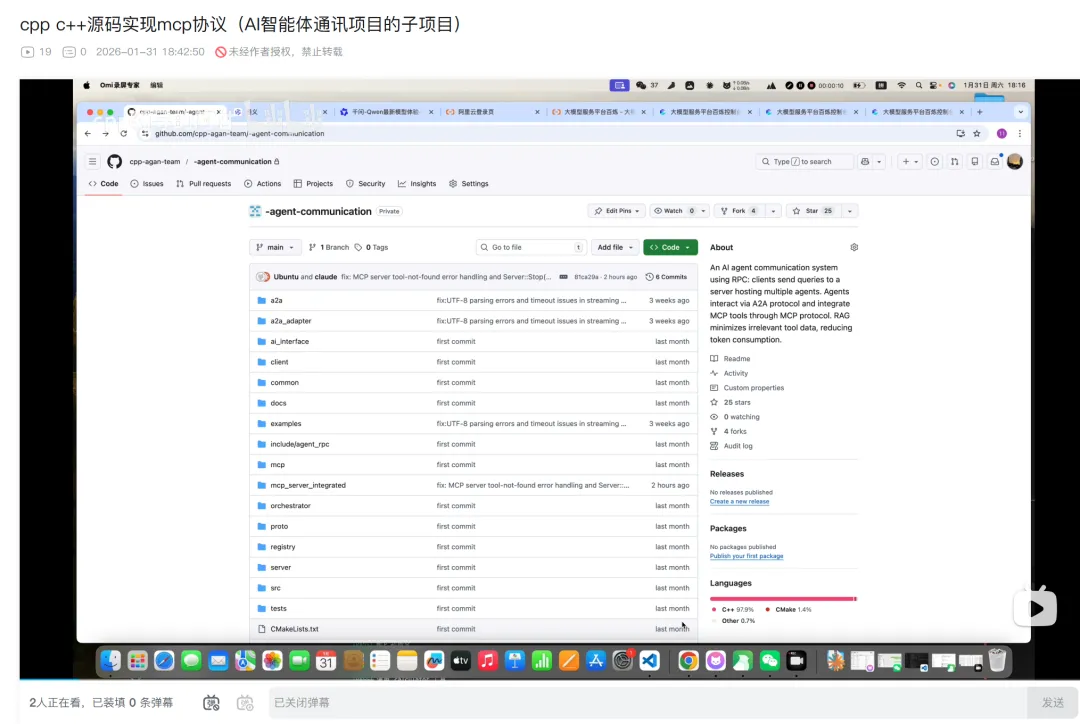Open the GitHub home Octocat logo
The width and height of the screenshot is (1080, 724).
[x=114, y=161]
